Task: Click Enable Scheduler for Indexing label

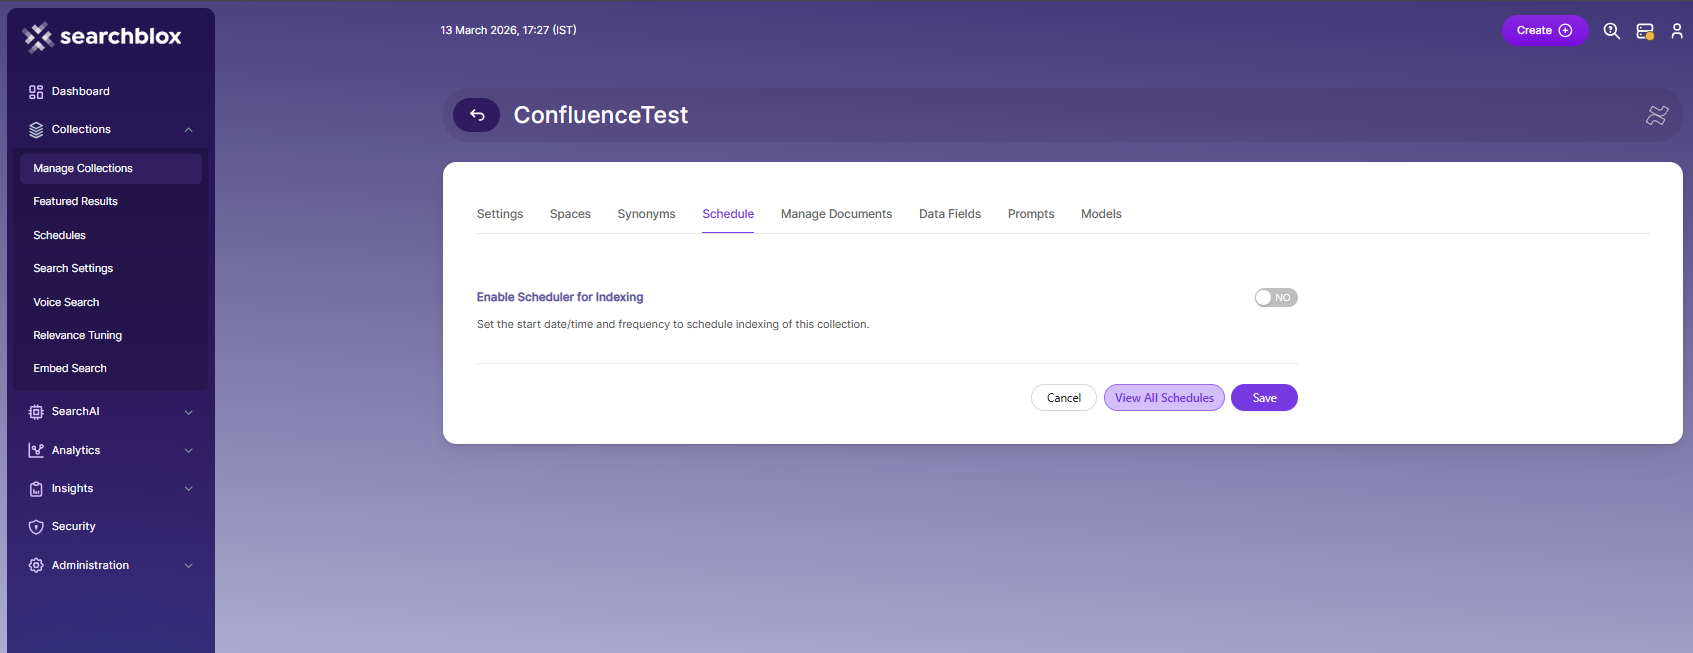Action: [x=560, y=297]
